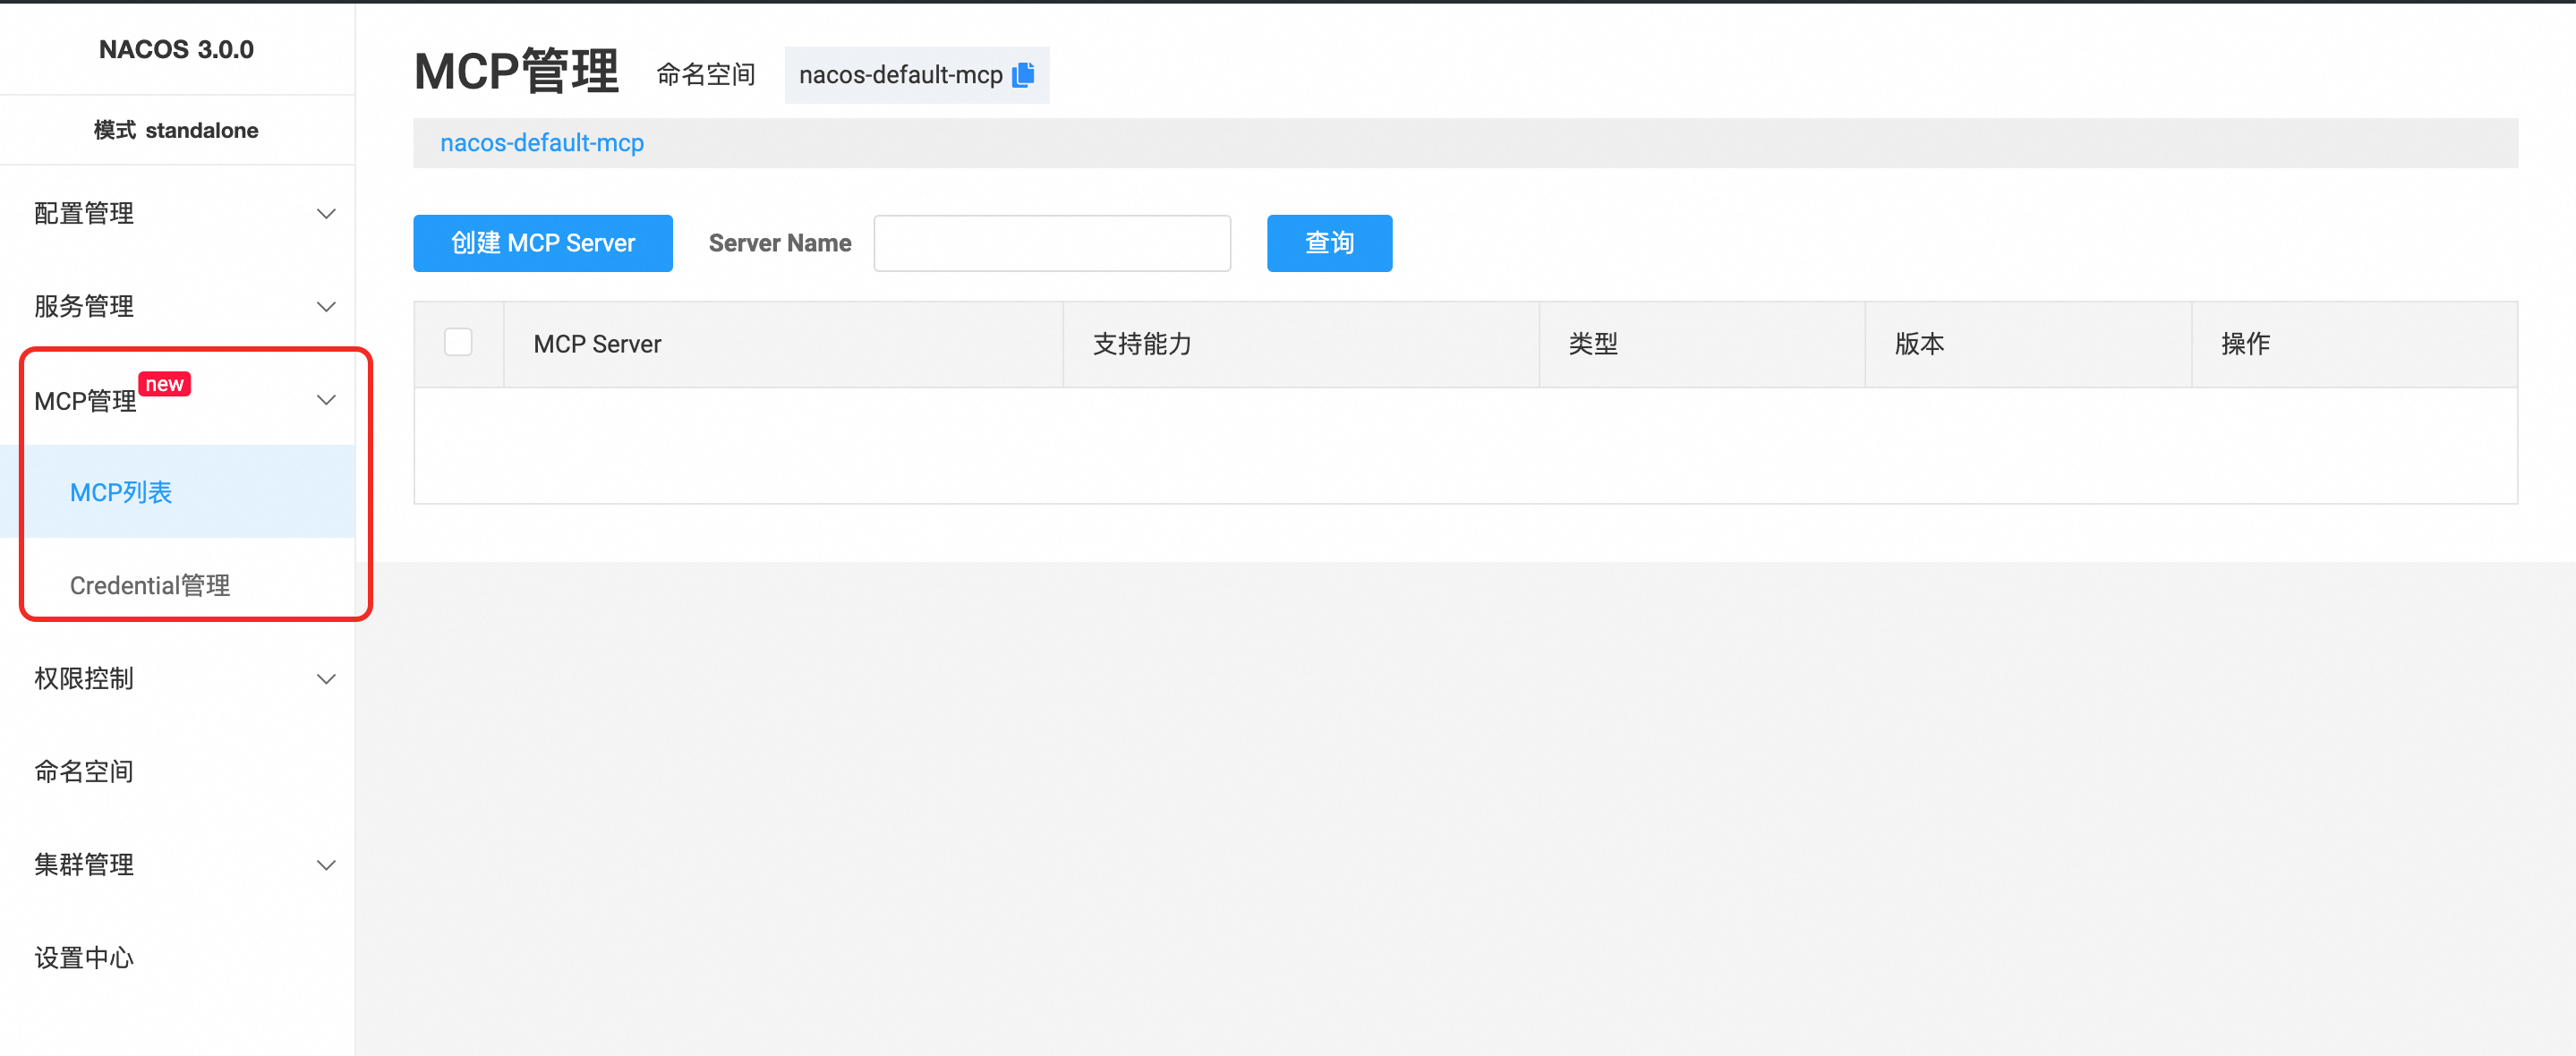Viewport: 2576px width, 1056px height.
Task: Open the Credential管理 submenu item
Action: [150, 585]
